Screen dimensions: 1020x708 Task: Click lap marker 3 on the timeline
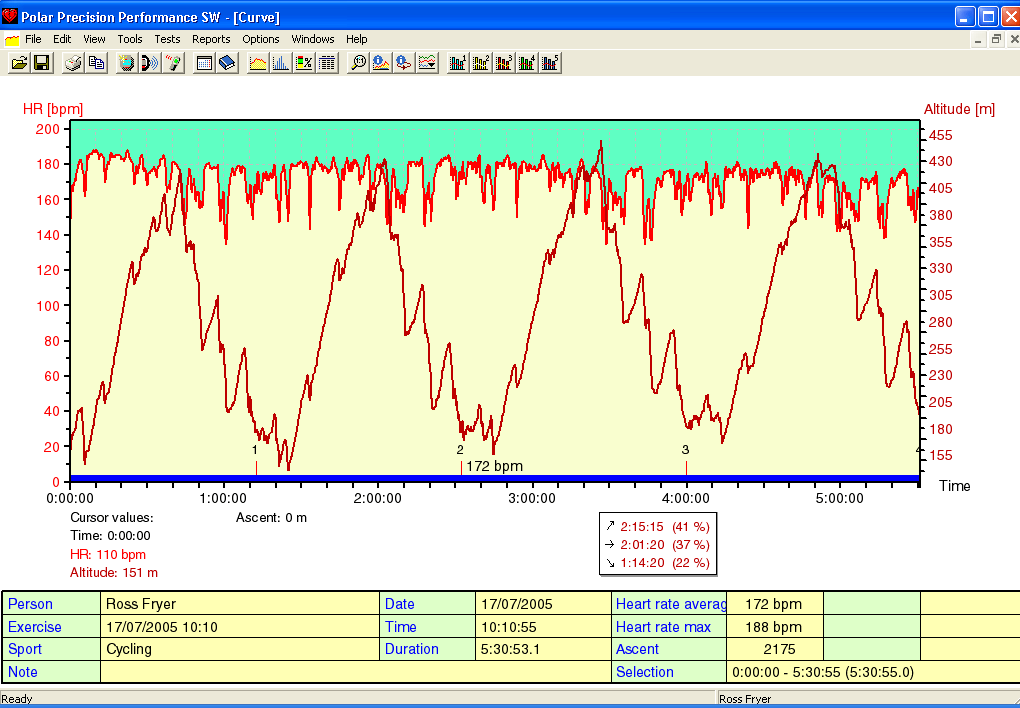pyautogui.click(x=686, y=466)
